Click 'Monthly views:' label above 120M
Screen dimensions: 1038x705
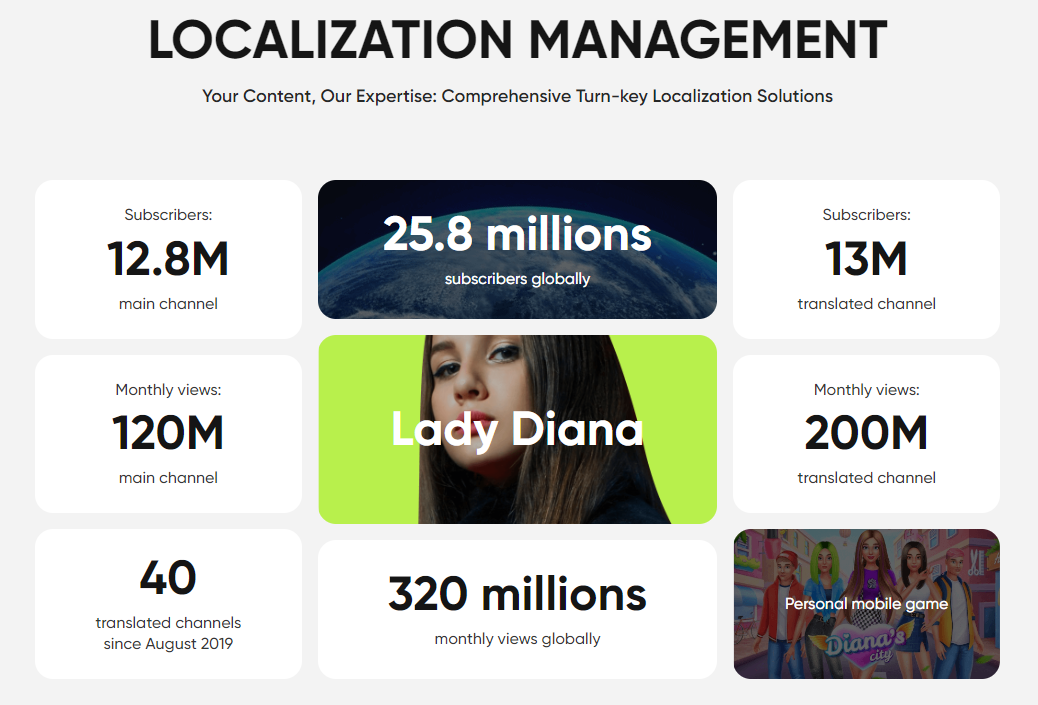(x=168, y=389)
